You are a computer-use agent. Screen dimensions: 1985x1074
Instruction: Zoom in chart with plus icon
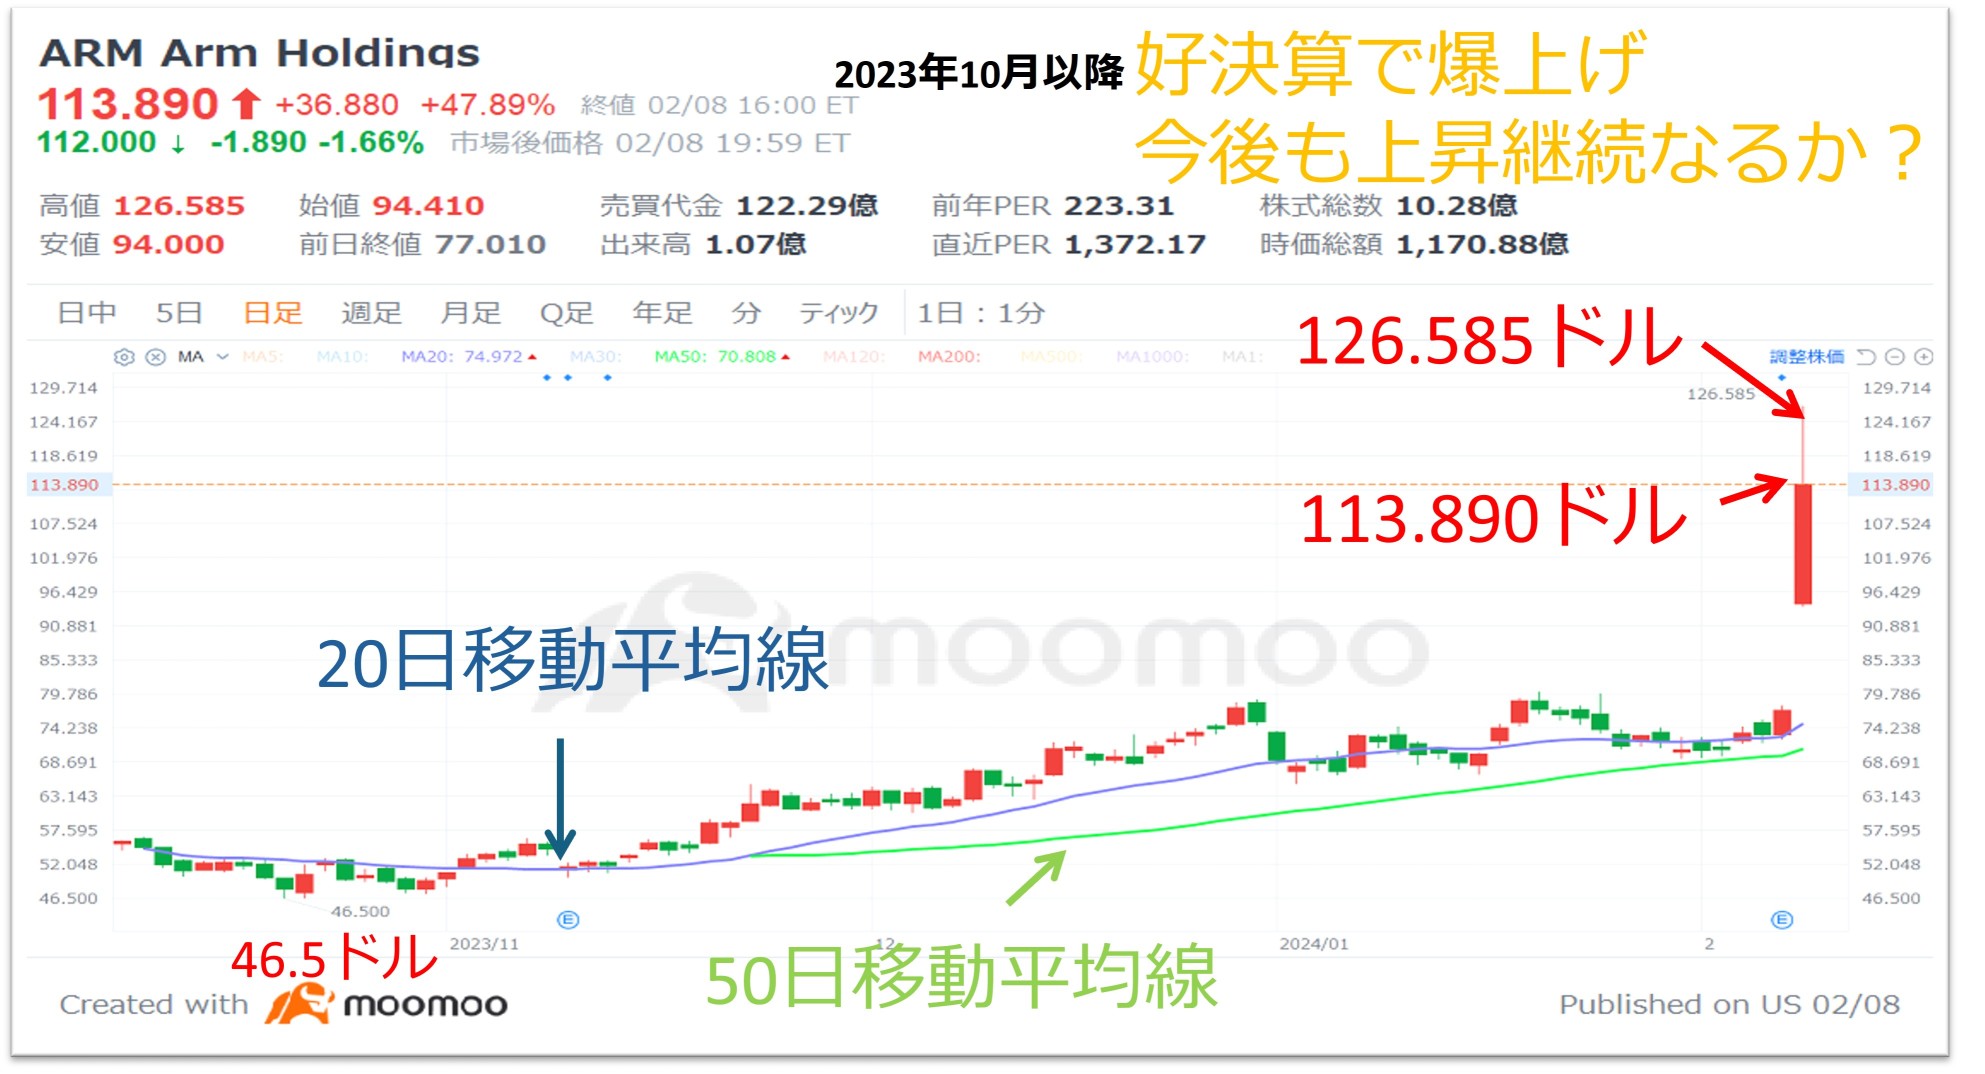tap(1923, 357)
